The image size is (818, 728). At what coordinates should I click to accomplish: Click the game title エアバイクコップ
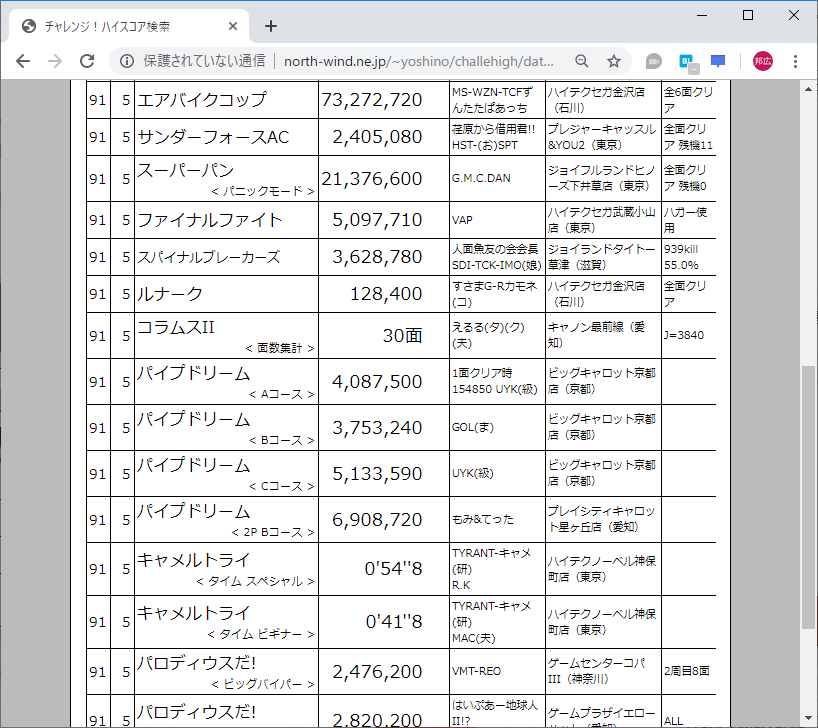(202, 100)
